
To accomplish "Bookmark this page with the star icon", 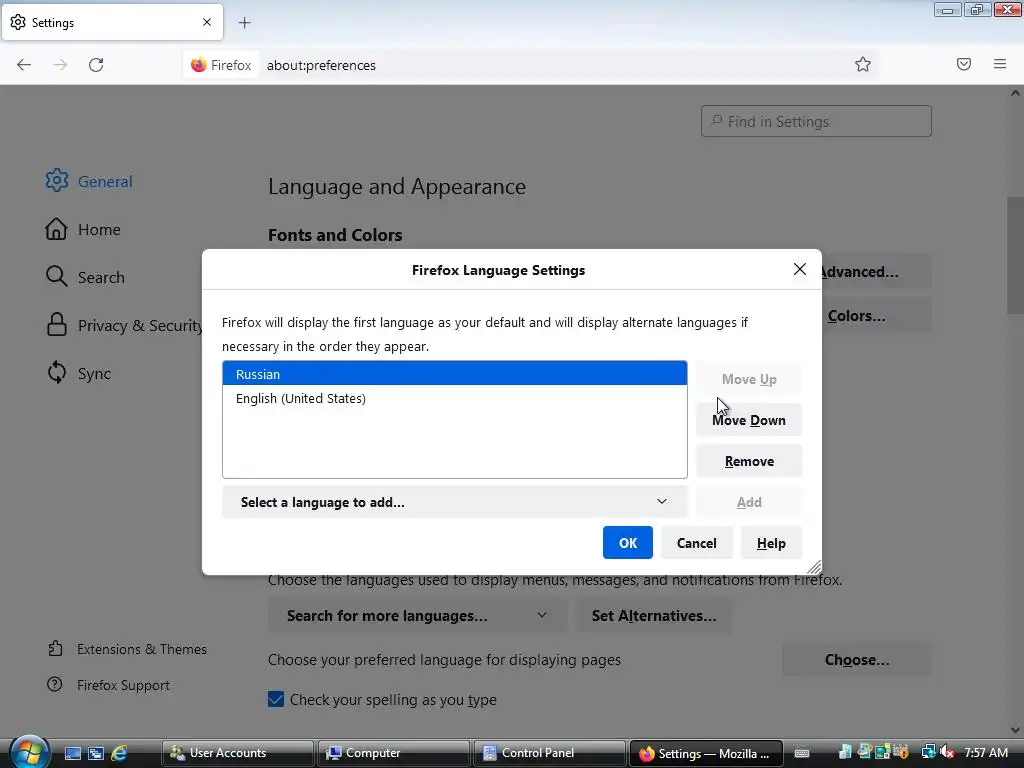I will click(x=863, y=64).
